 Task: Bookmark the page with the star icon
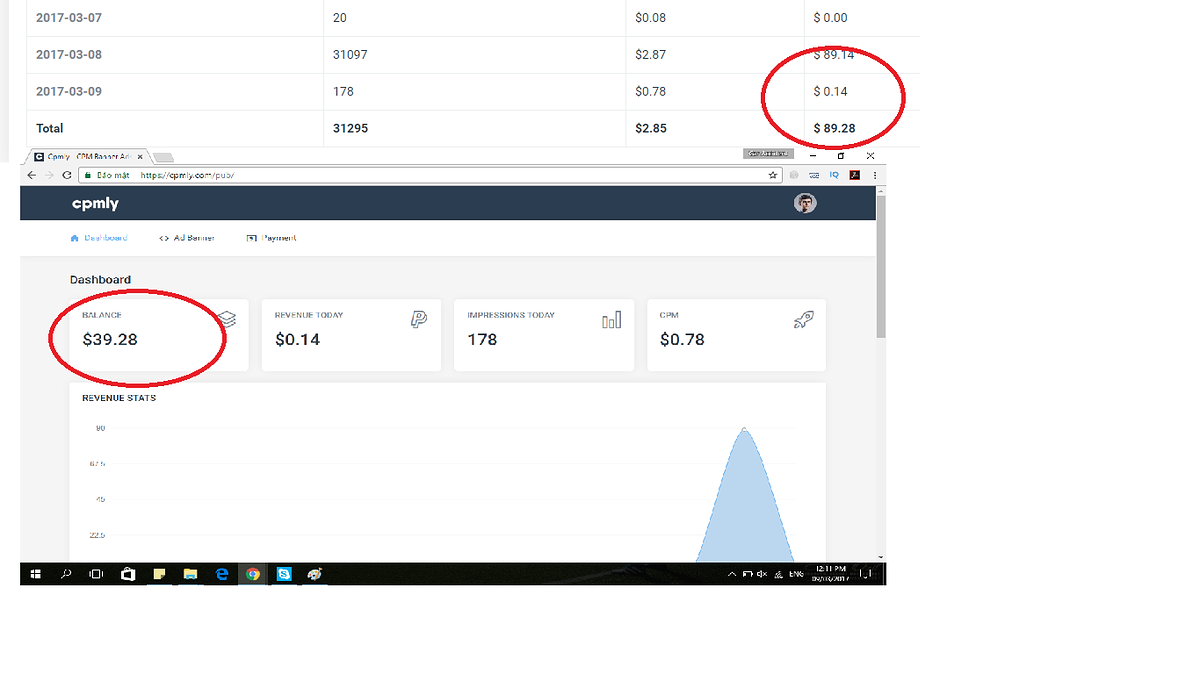[x=773, y=175]
